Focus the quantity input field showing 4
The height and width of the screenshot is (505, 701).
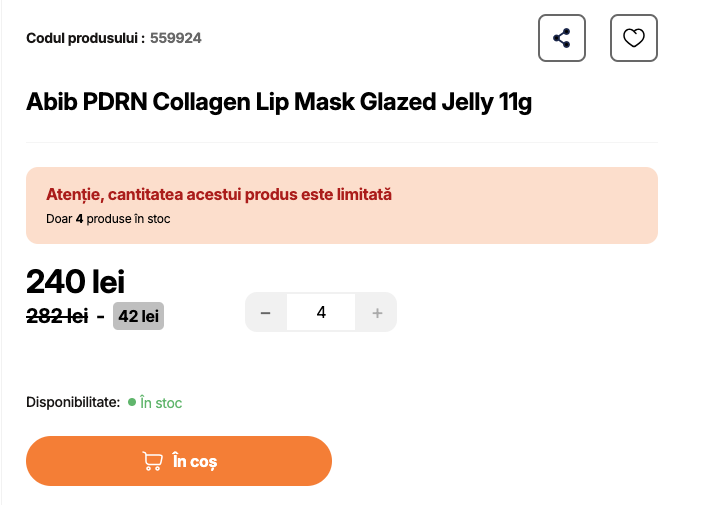321,312
